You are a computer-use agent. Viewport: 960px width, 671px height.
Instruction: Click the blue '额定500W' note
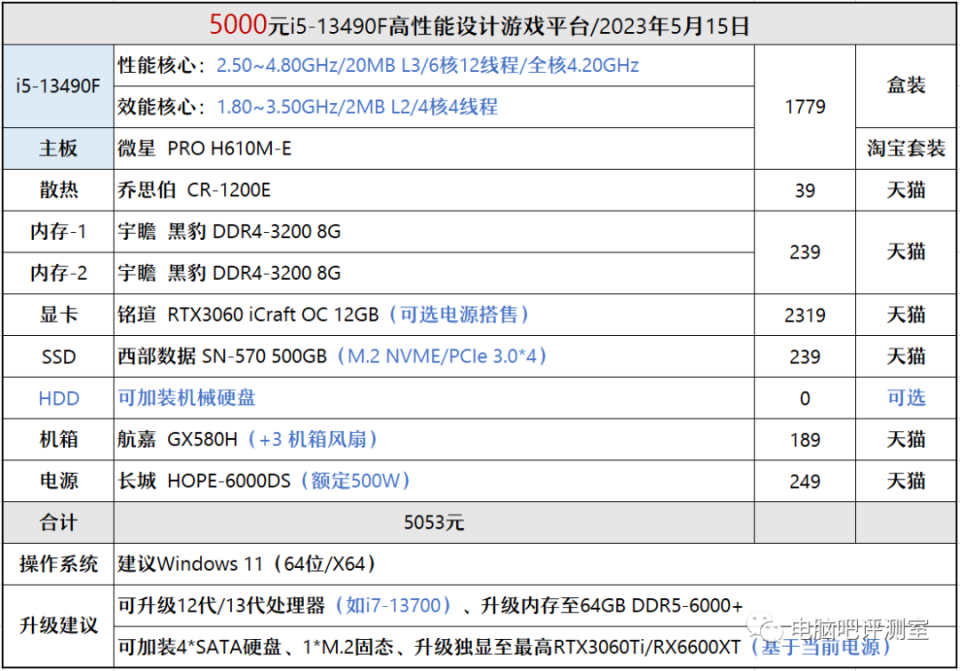pyautogui.click(x=355, y=481)
